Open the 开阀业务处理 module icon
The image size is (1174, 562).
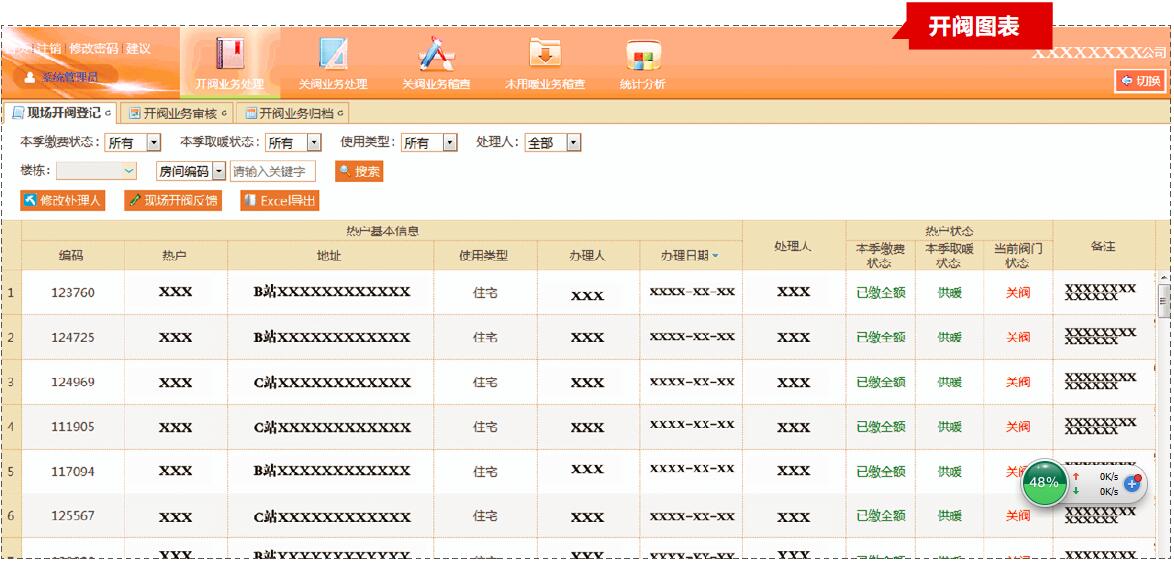[x=230, y=54]
